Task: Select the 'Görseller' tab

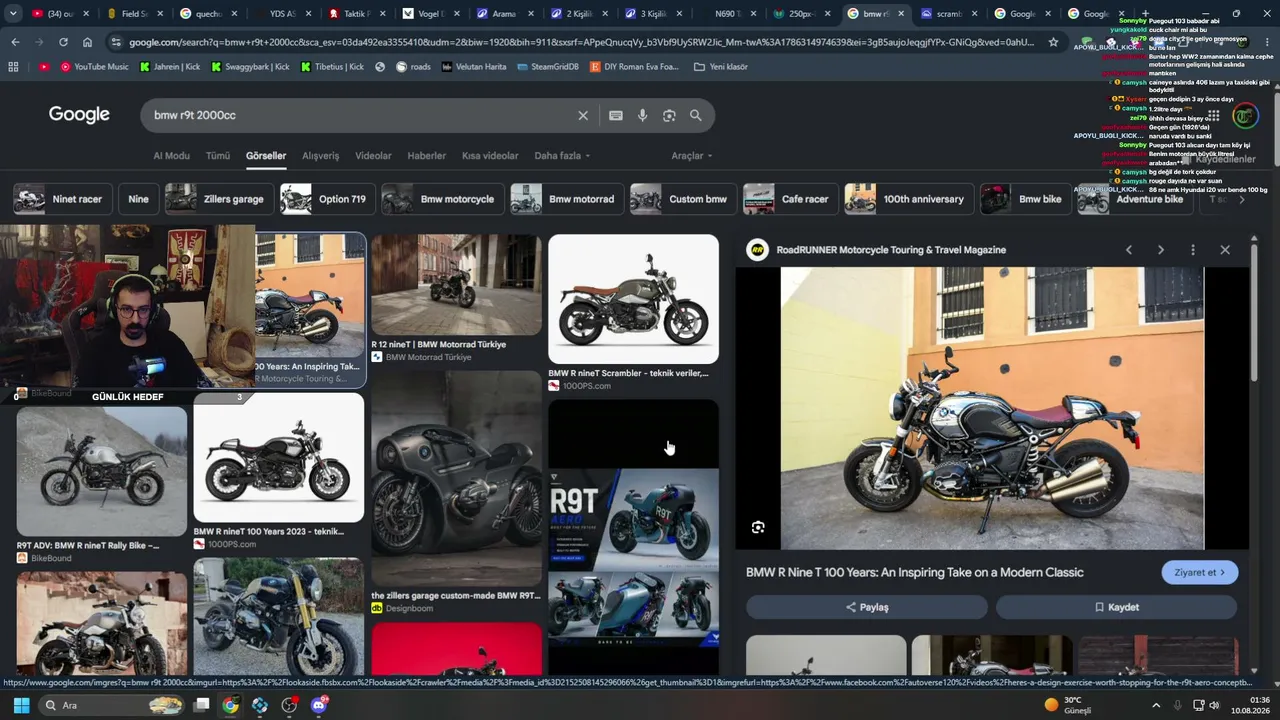Action: 266,156
